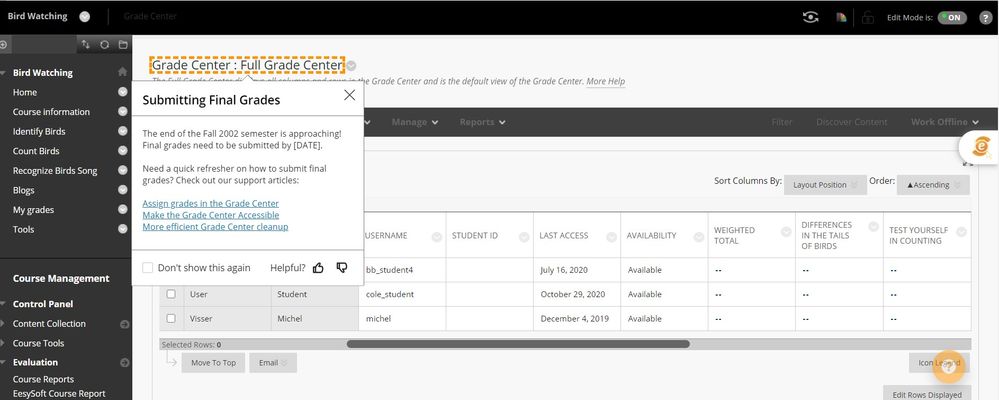Click the reorder menu items arrows icon
The height and width of the screenshot is (400, 999).
(x=86, y=45)
